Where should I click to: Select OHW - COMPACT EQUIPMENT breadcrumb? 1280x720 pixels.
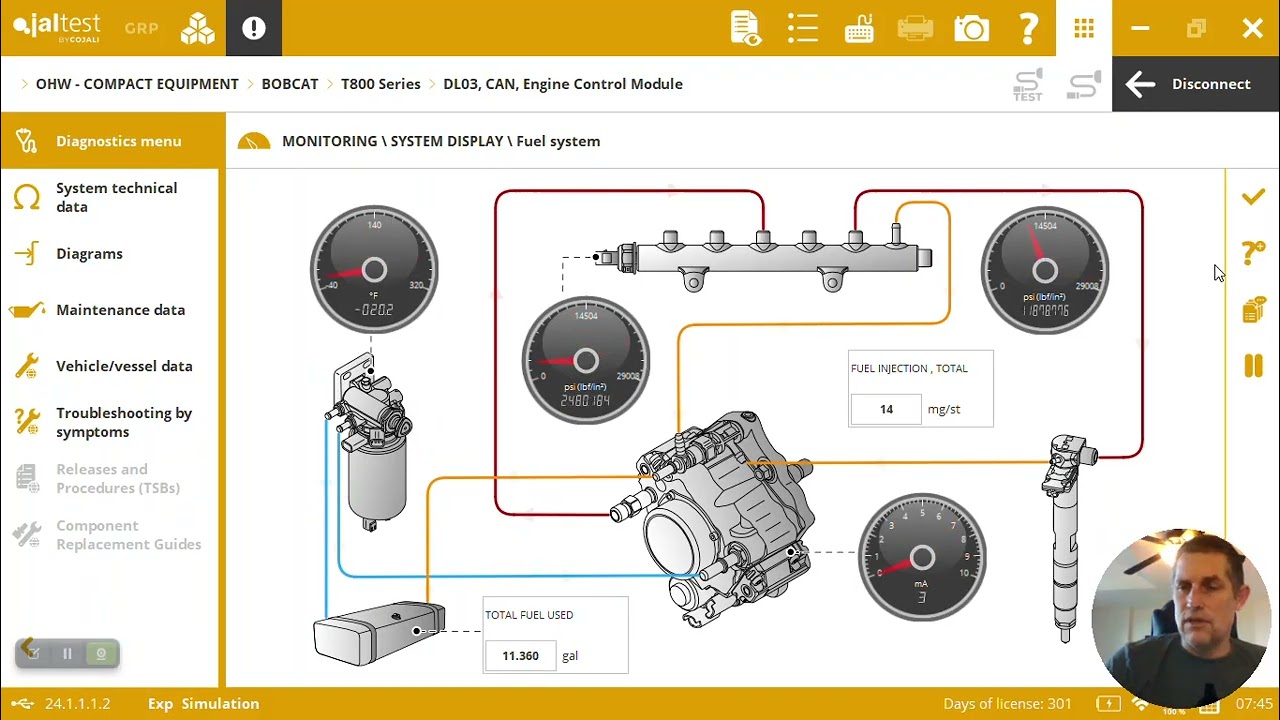coord(137,84)
